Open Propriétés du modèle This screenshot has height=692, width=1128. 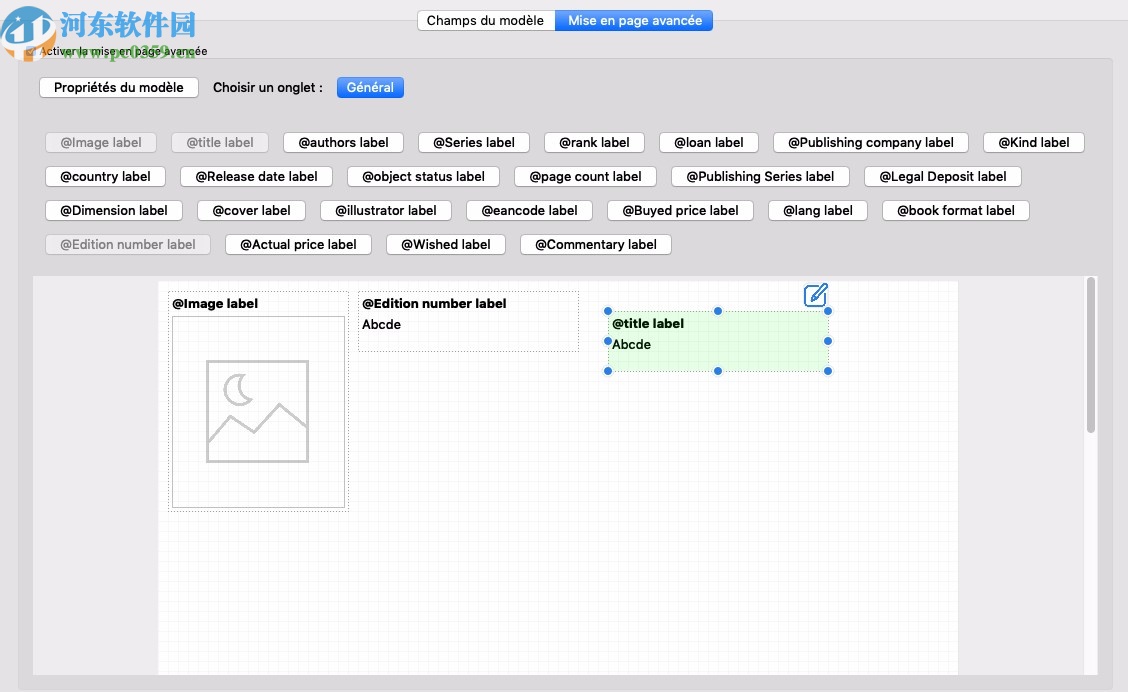click(119, 87)
